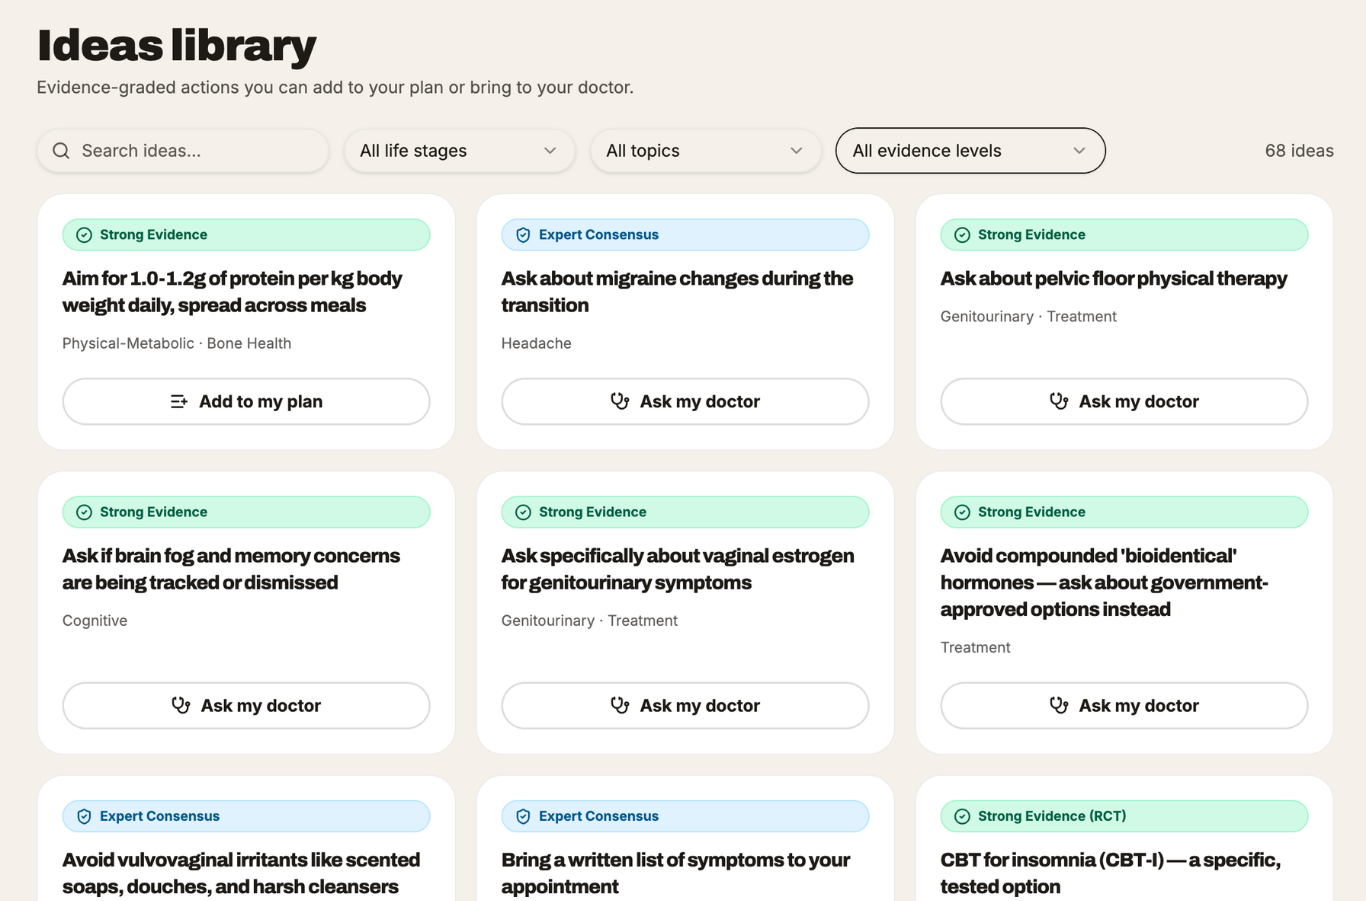Click checkmark icon on brain fog card badge
The height and width of the screenshot is (901, 1366).
point(84,512)
